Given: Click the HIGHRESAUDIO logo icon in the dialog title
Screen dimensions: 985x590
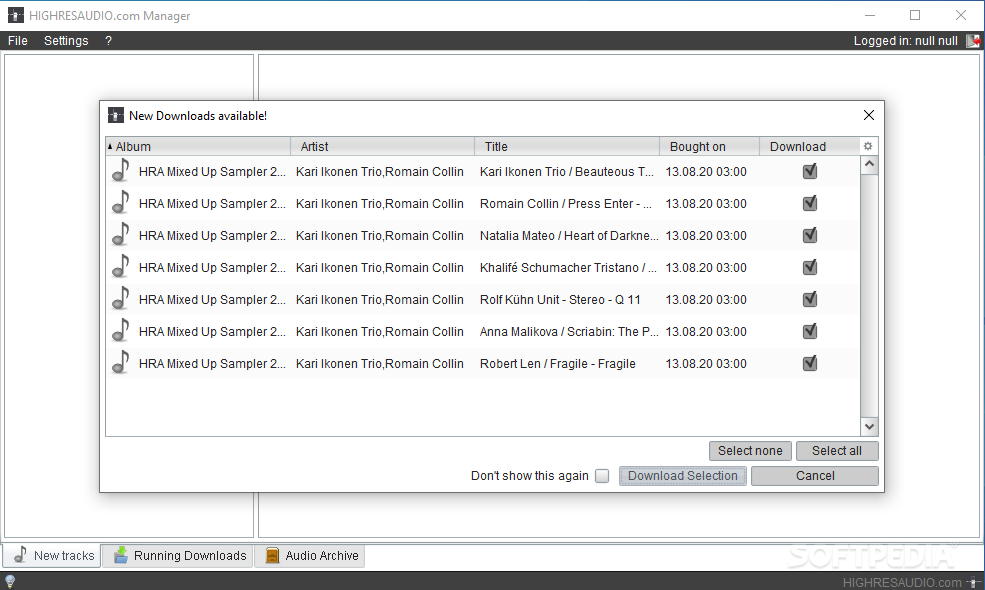Looking at the screenshot, I should (x=116, y=115).
